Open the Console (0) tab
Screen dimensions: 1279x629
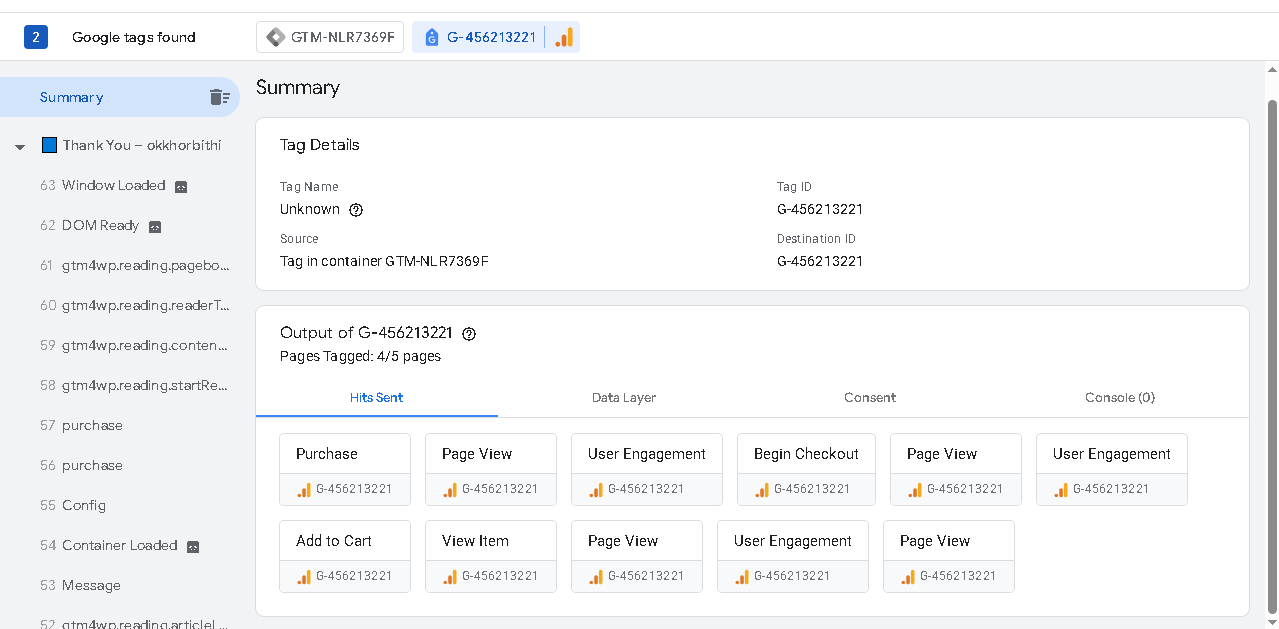pyautogui.click(x=1120, y=397)
